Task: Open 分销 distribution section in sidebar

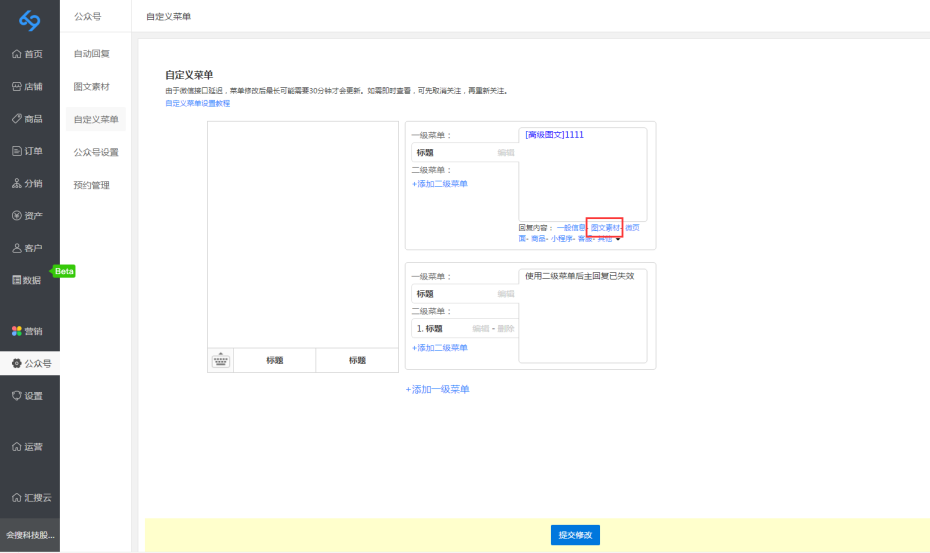Action: pyautogui.click(x=28, y=183)
